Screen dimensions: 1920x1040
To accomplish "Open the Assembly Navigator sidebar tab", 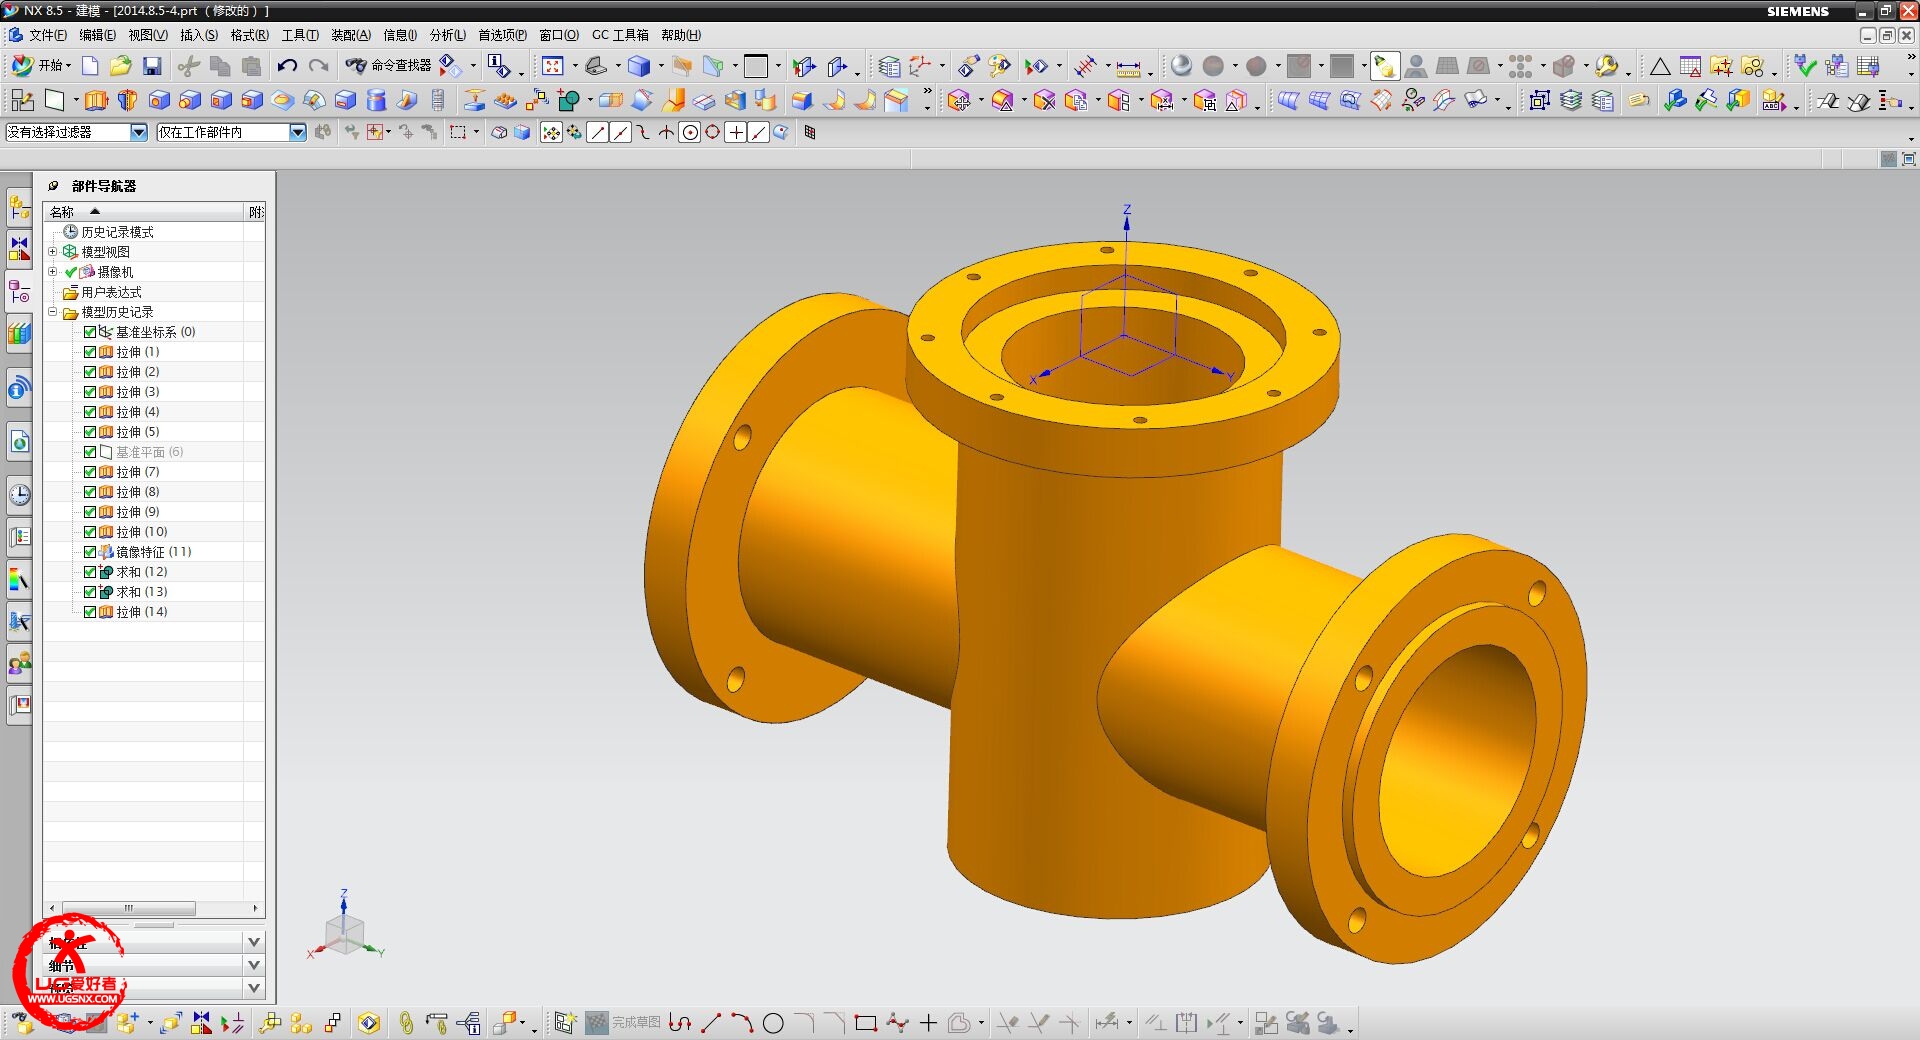I will 19,207.
